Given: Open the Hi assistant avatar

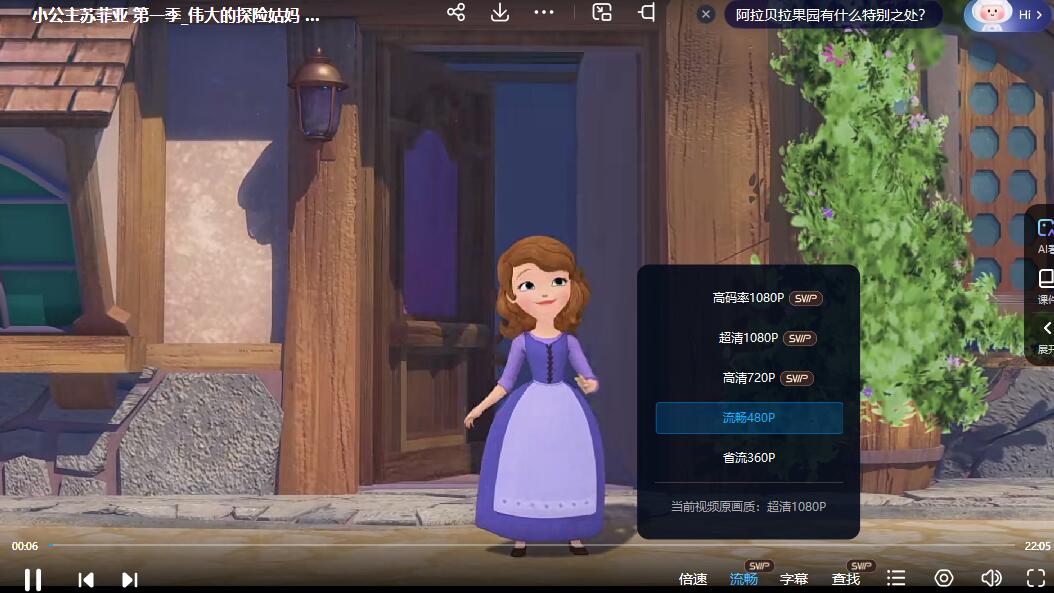Looking at the screenshot, I should click(x=1004, y=15).
